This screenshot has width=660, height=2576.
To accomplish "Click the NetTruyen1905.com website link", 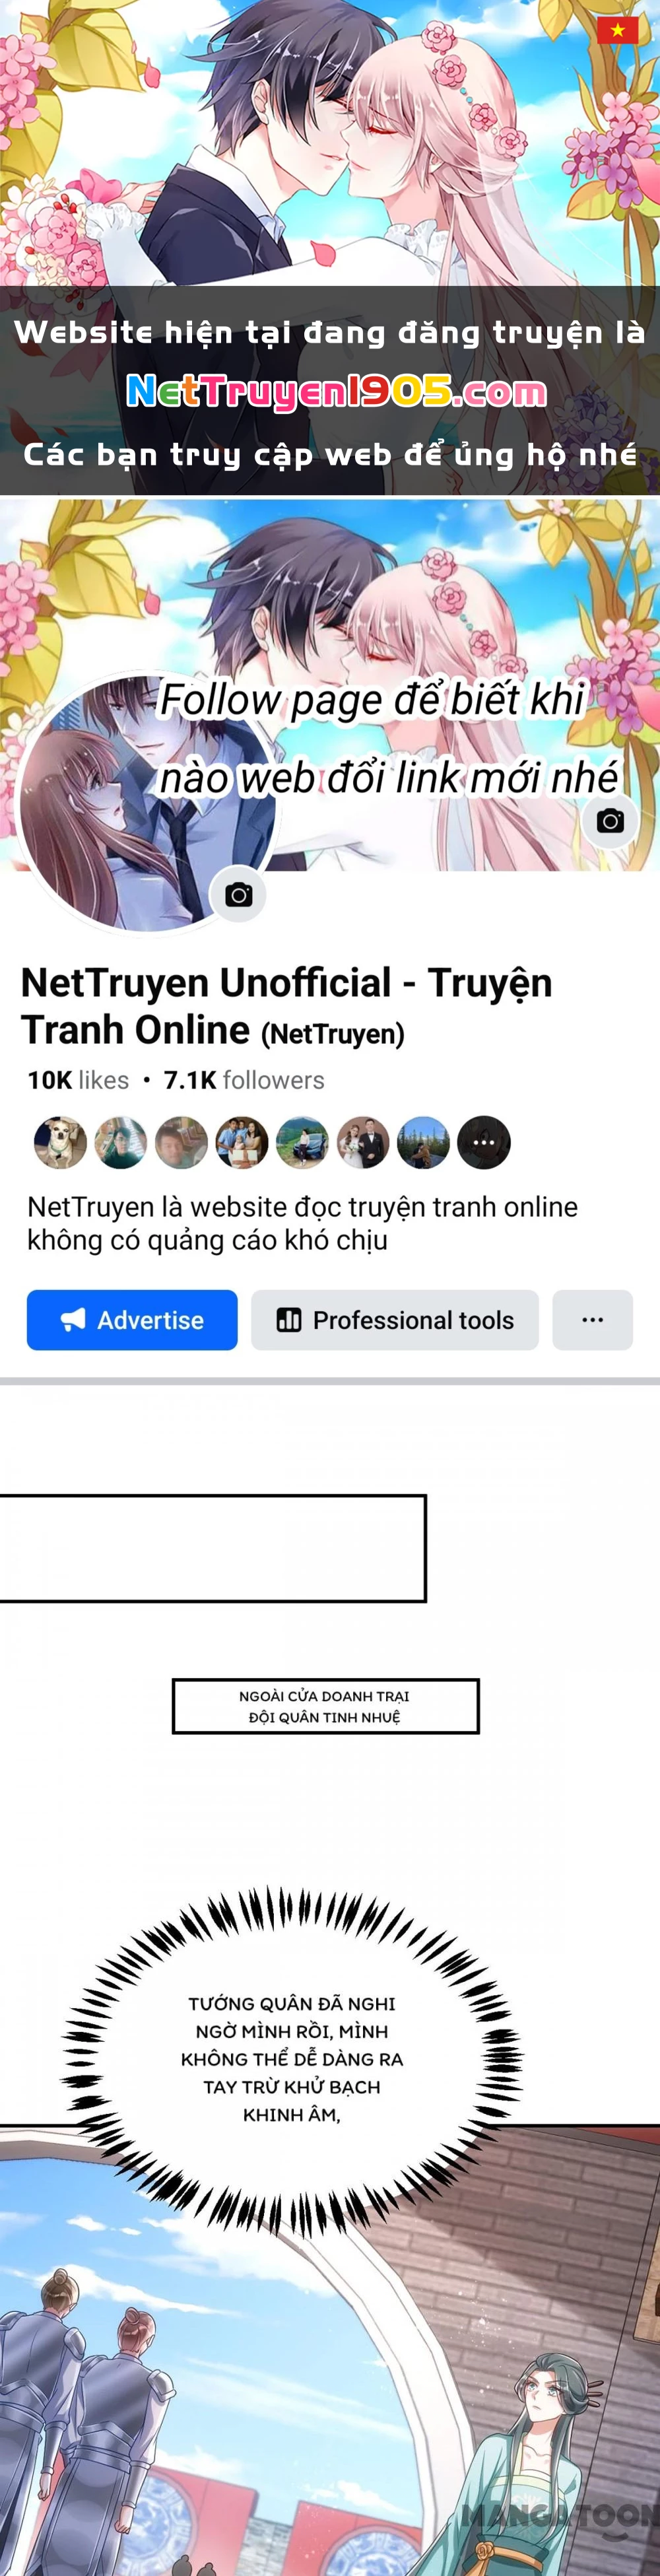I will [336, 392].
